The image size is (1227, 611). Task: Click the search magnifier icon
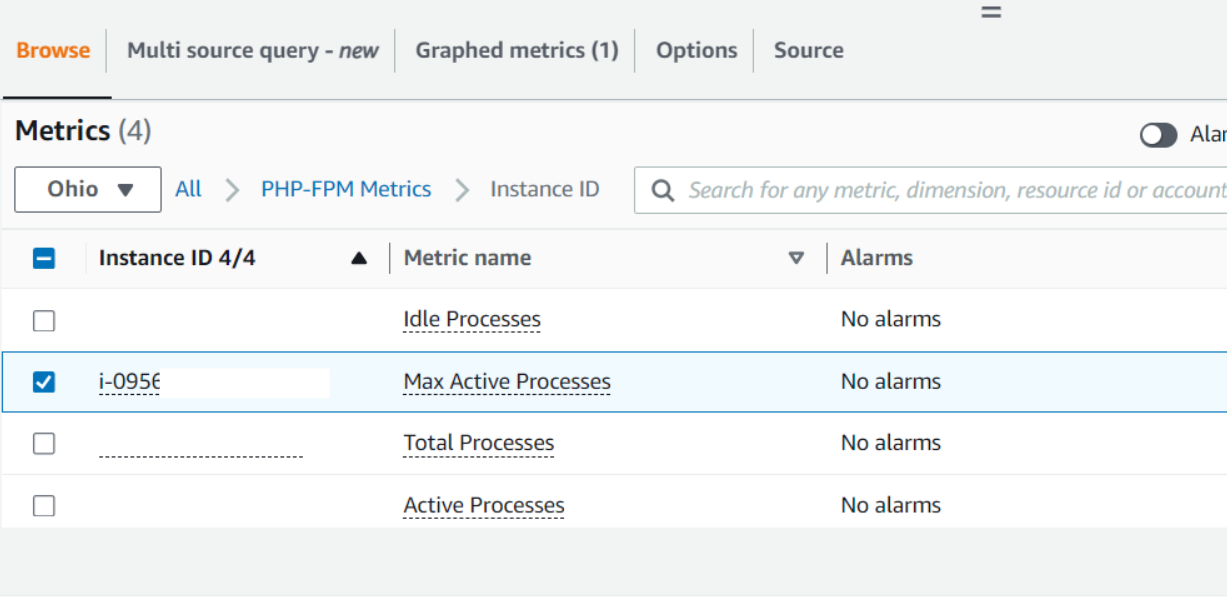click(x=662, y=190)
